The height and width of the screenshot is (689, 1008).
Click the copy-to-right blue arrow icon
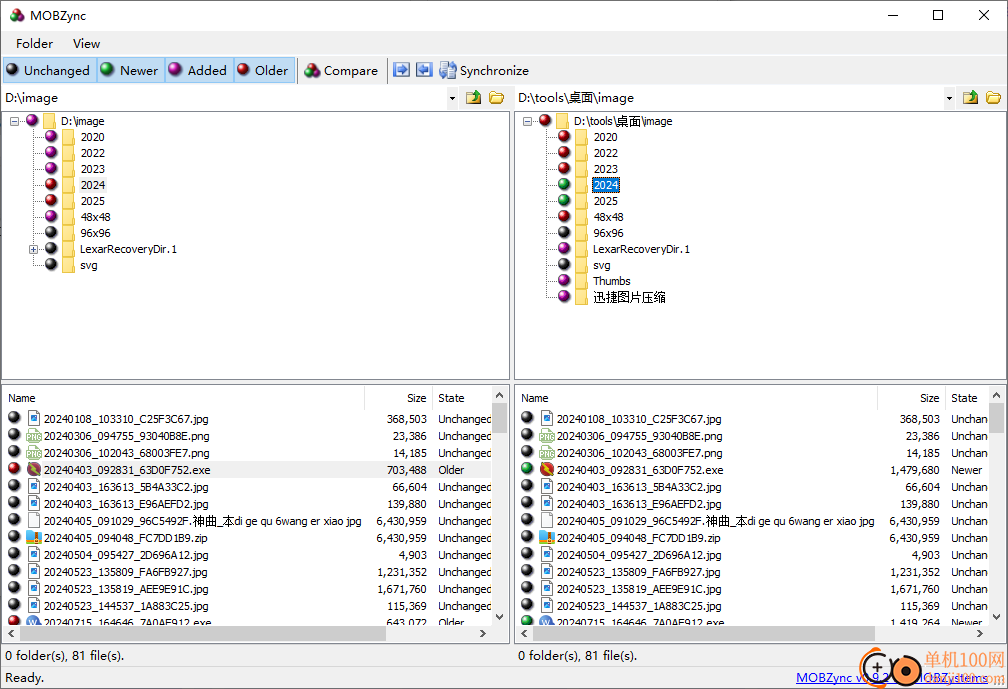coord(401,69)
